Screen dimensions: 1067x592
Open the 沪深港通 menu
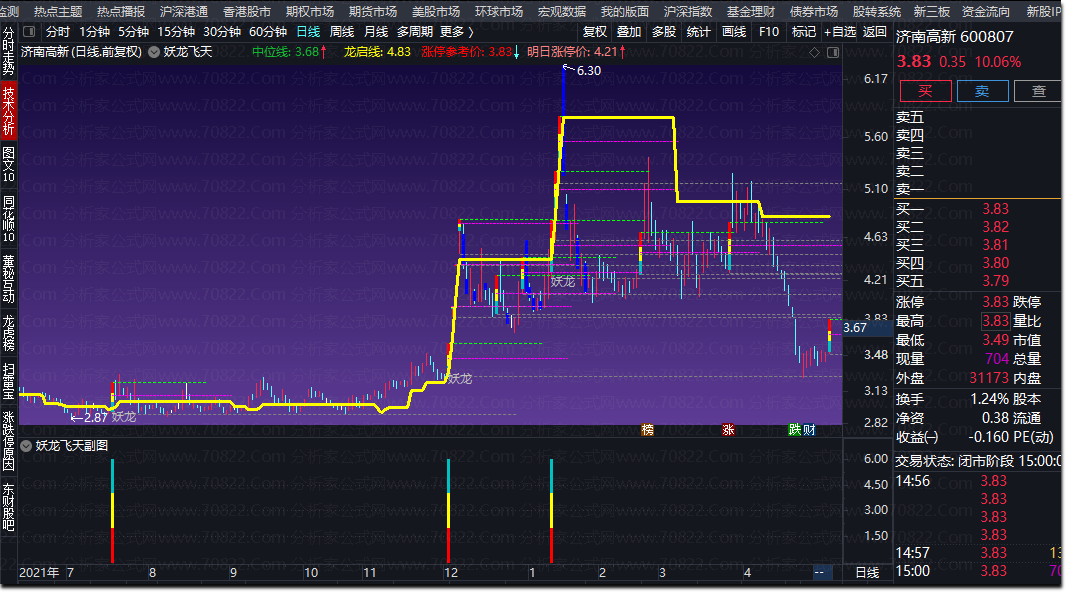click(184, 12)
